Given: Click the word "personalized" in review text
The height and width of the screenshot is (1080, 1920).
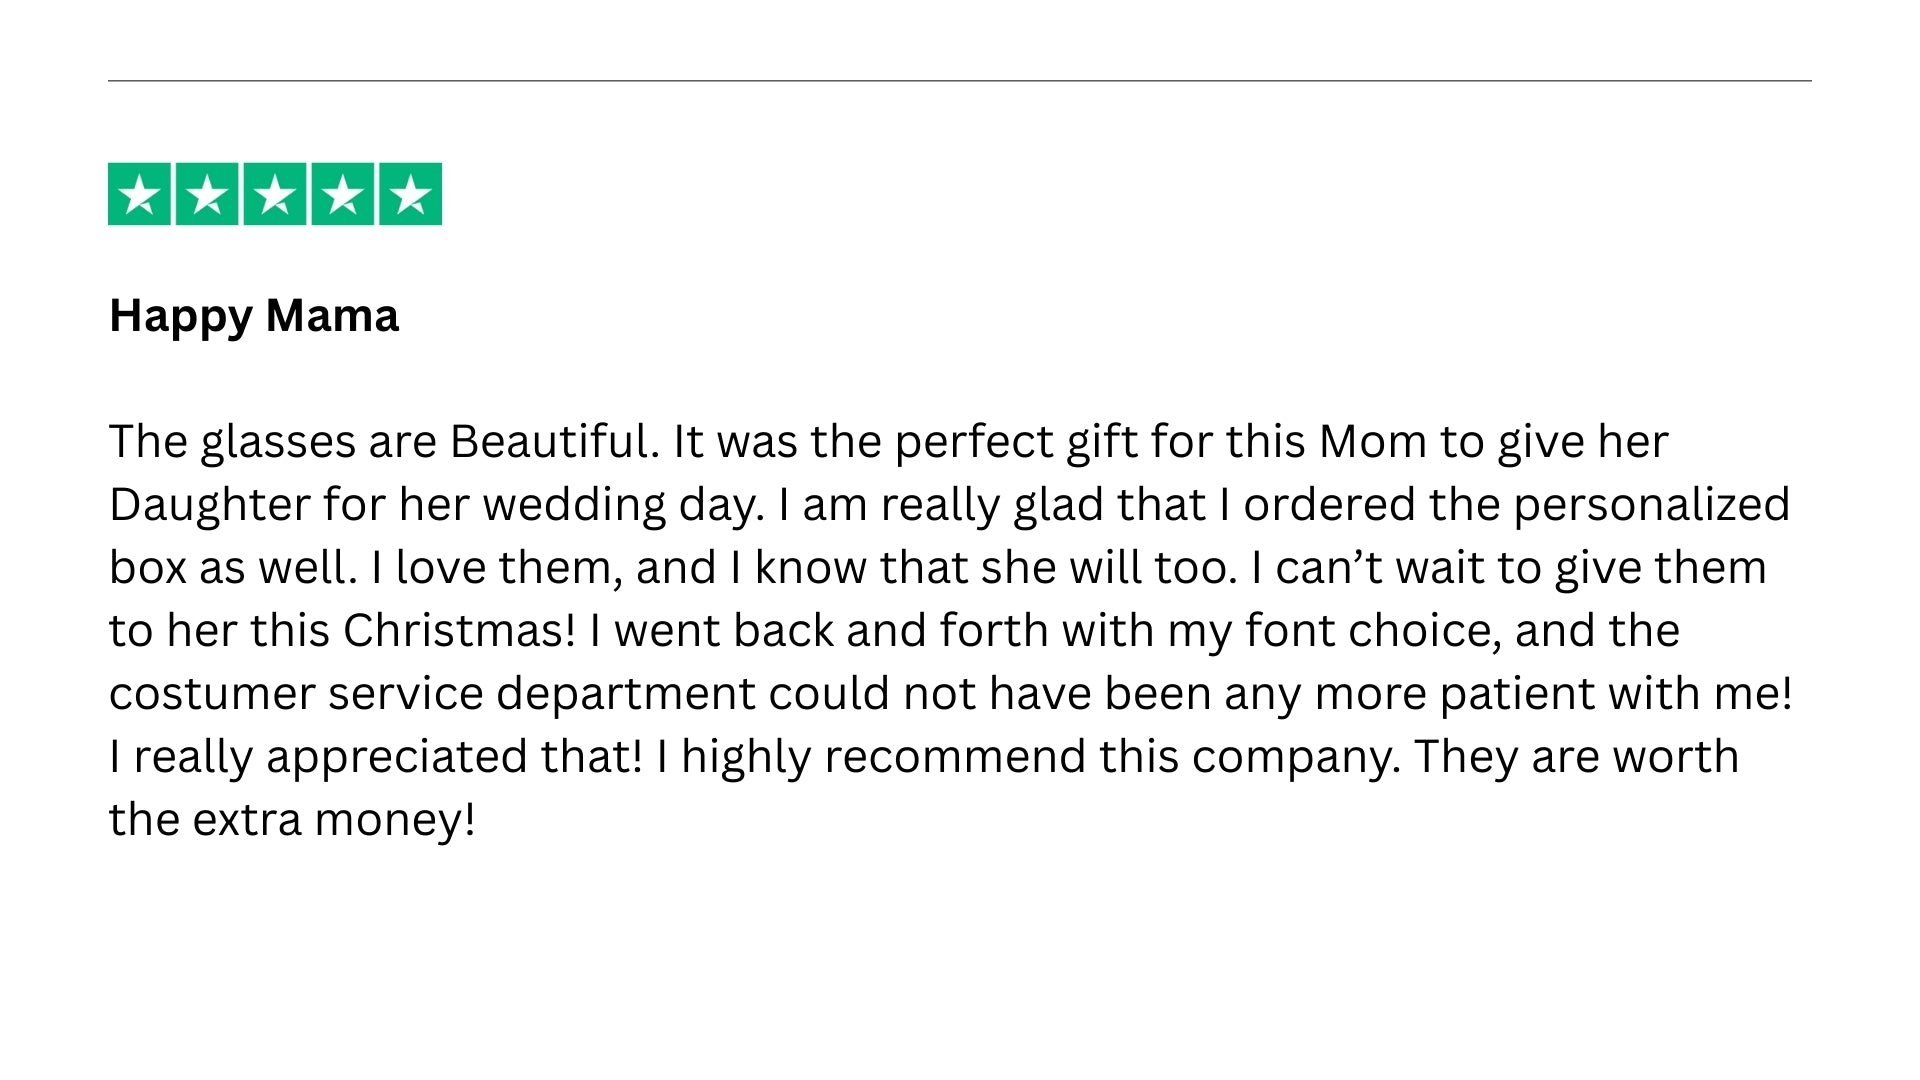Looking at the screenshot, I should click(1651, 505).
